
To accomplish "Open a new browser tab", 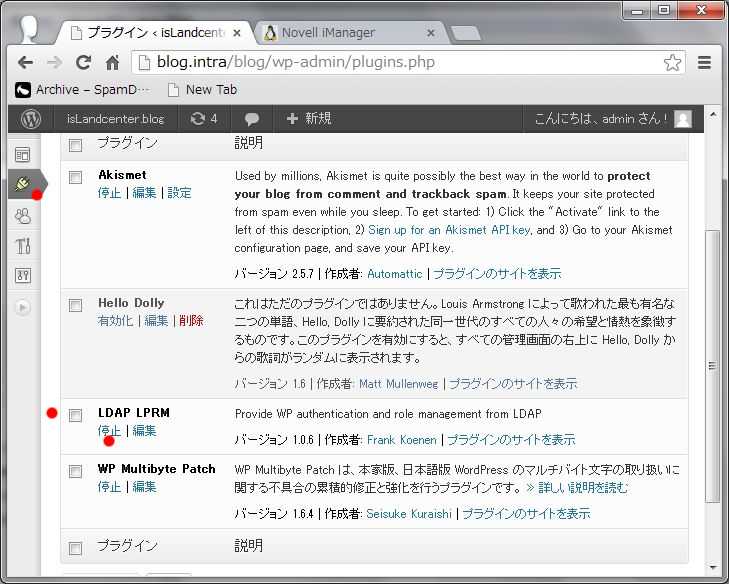I will pyautogui.click(x=465, y=33).
